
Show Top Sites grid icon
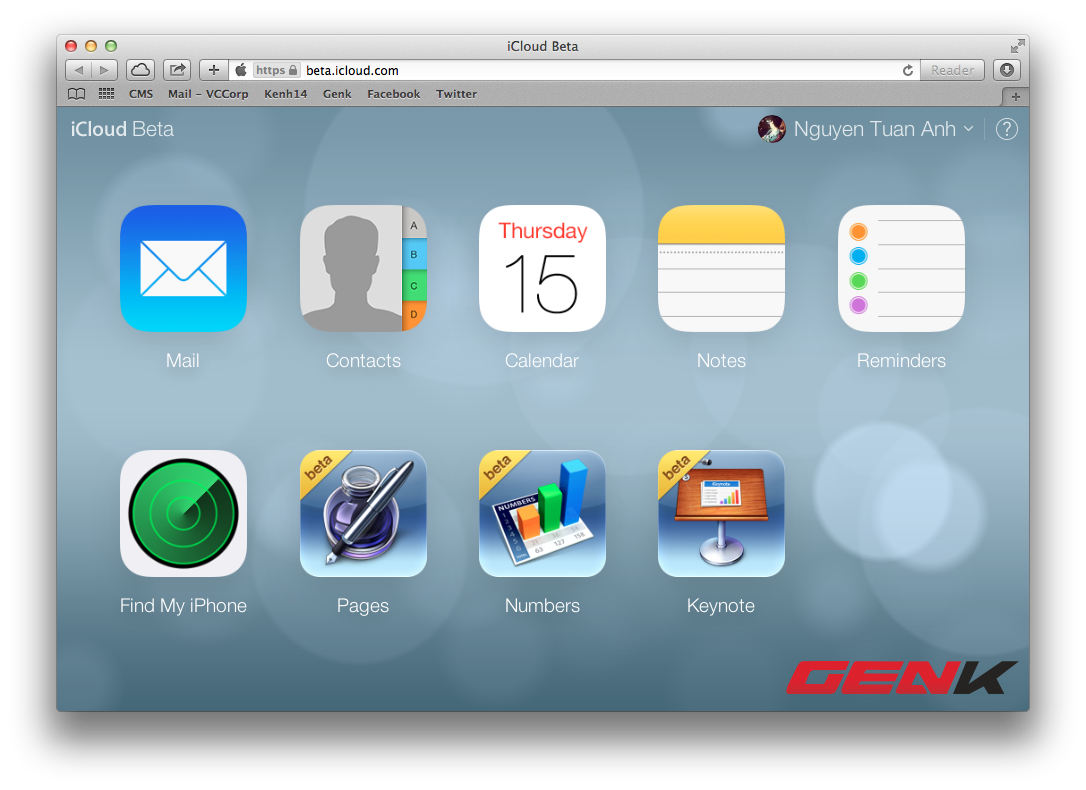point(106,93)
